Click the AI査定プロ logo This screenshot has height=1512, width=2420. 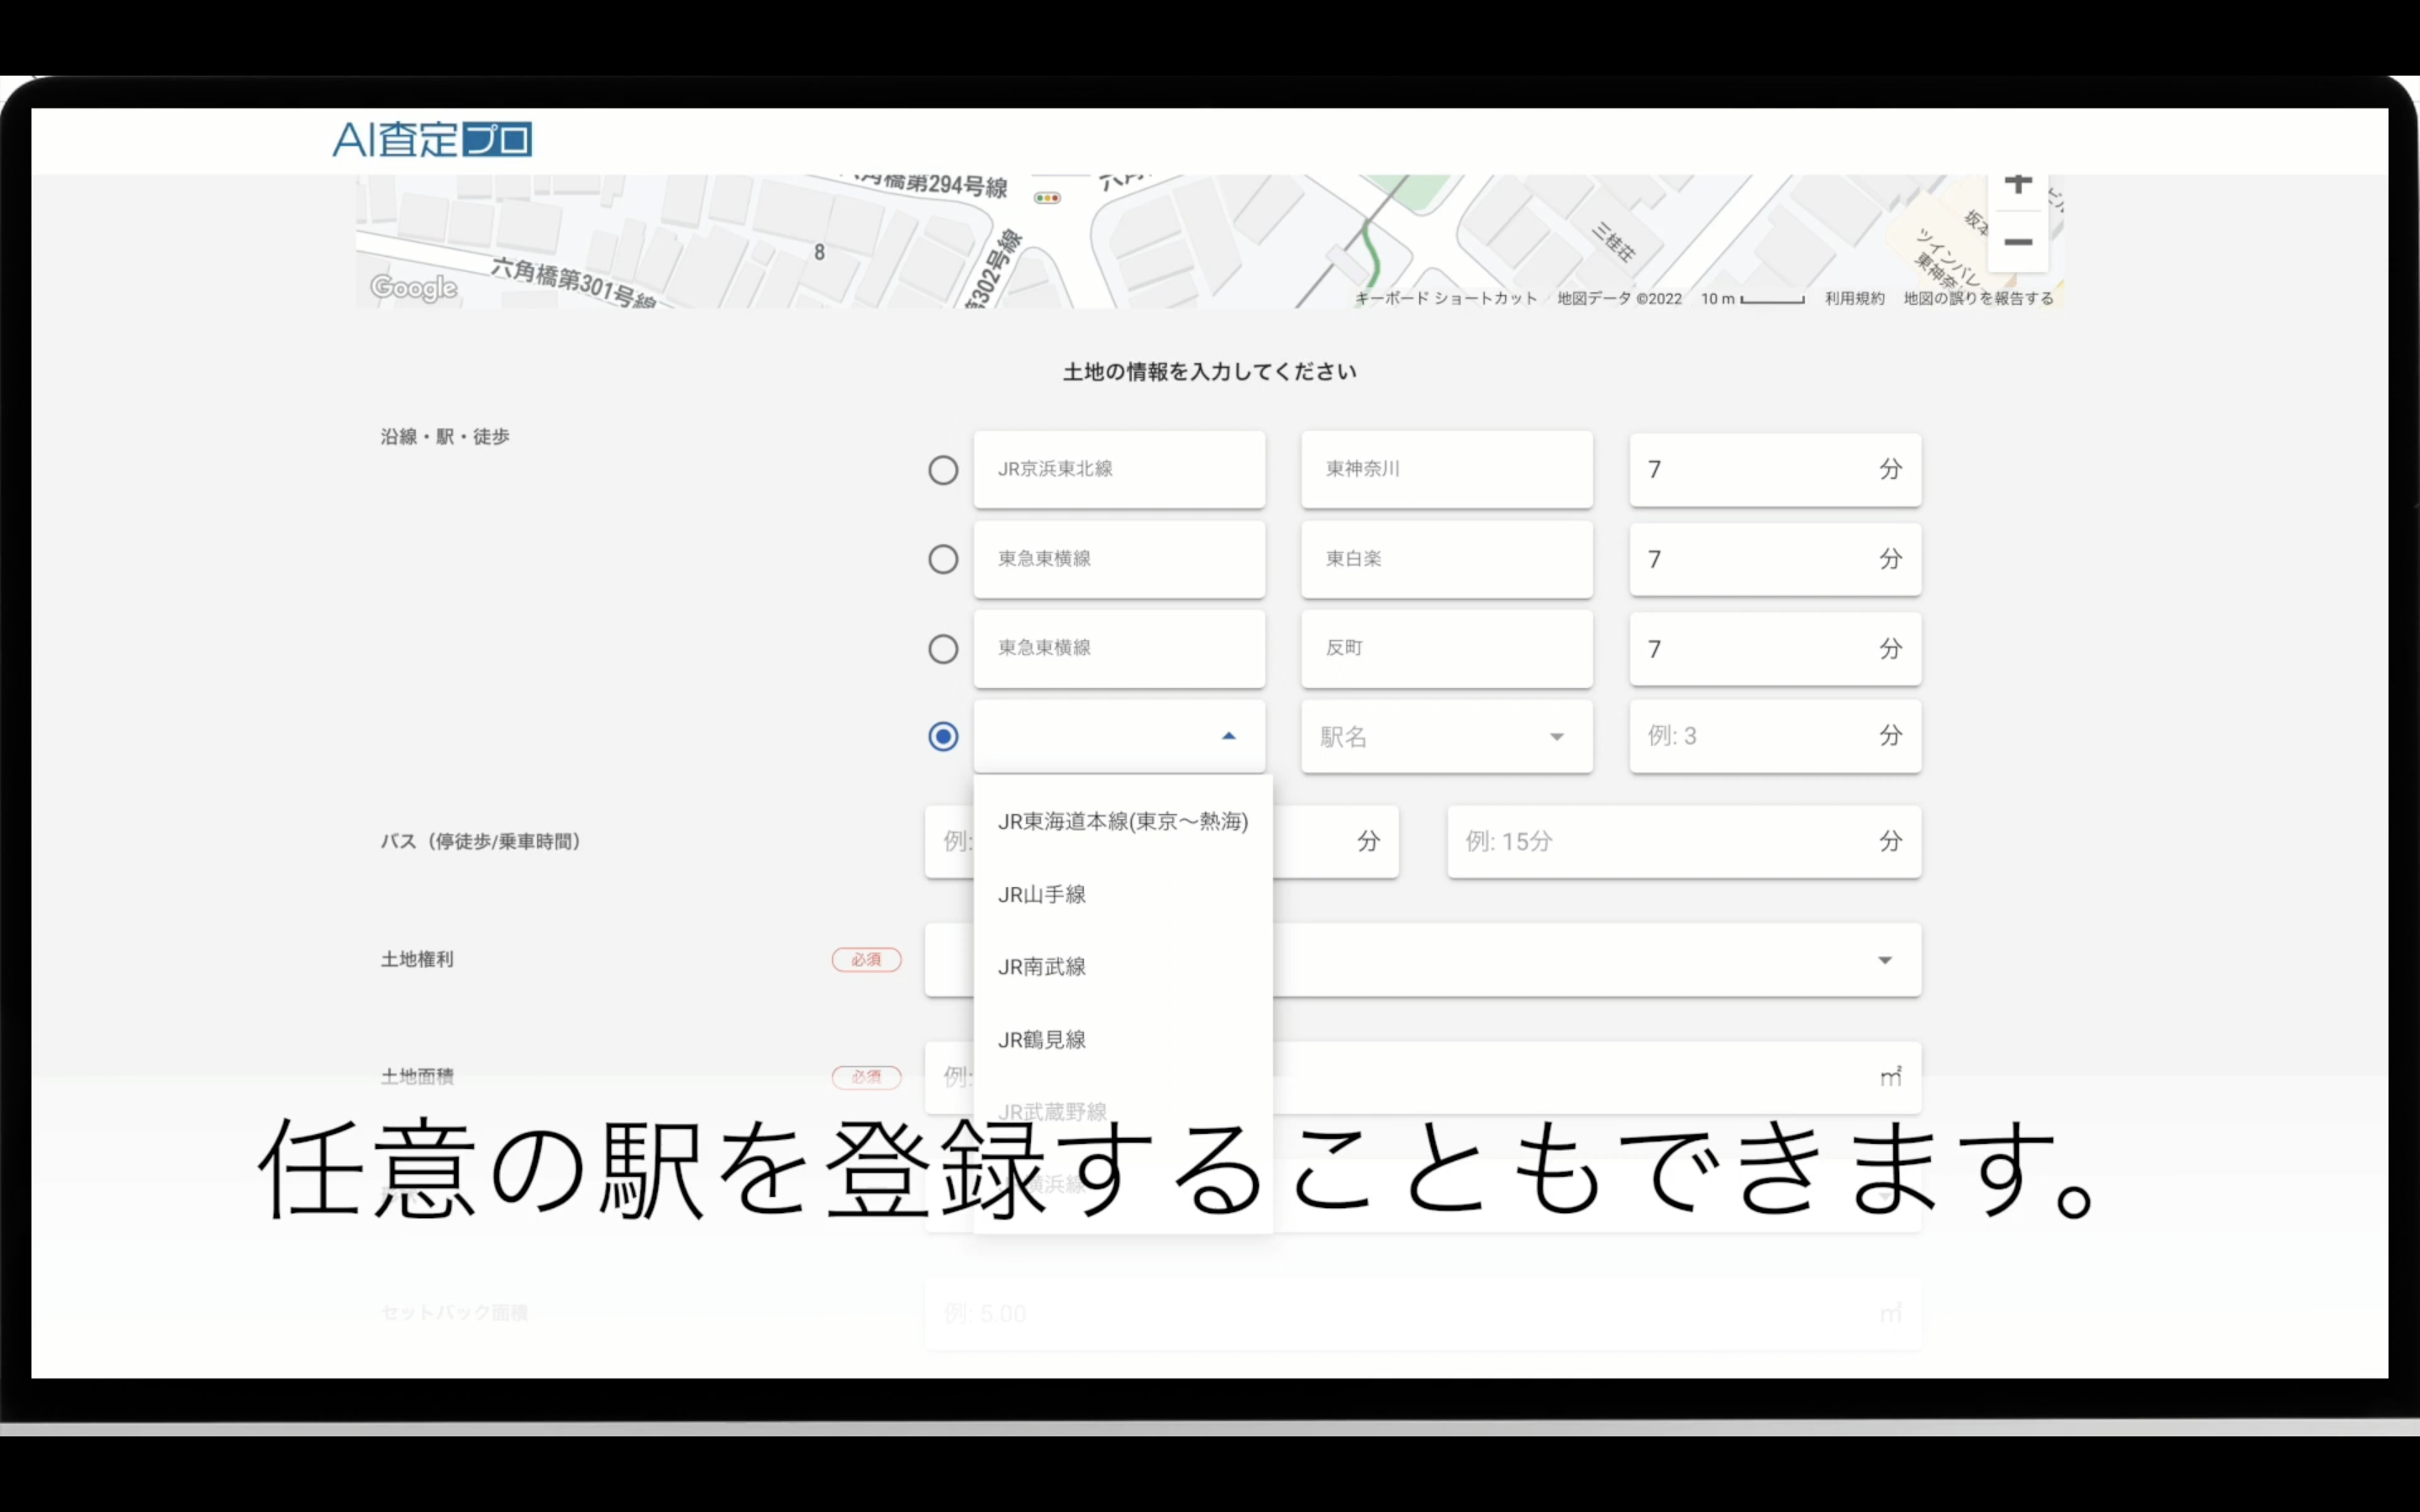coord(432,139)
